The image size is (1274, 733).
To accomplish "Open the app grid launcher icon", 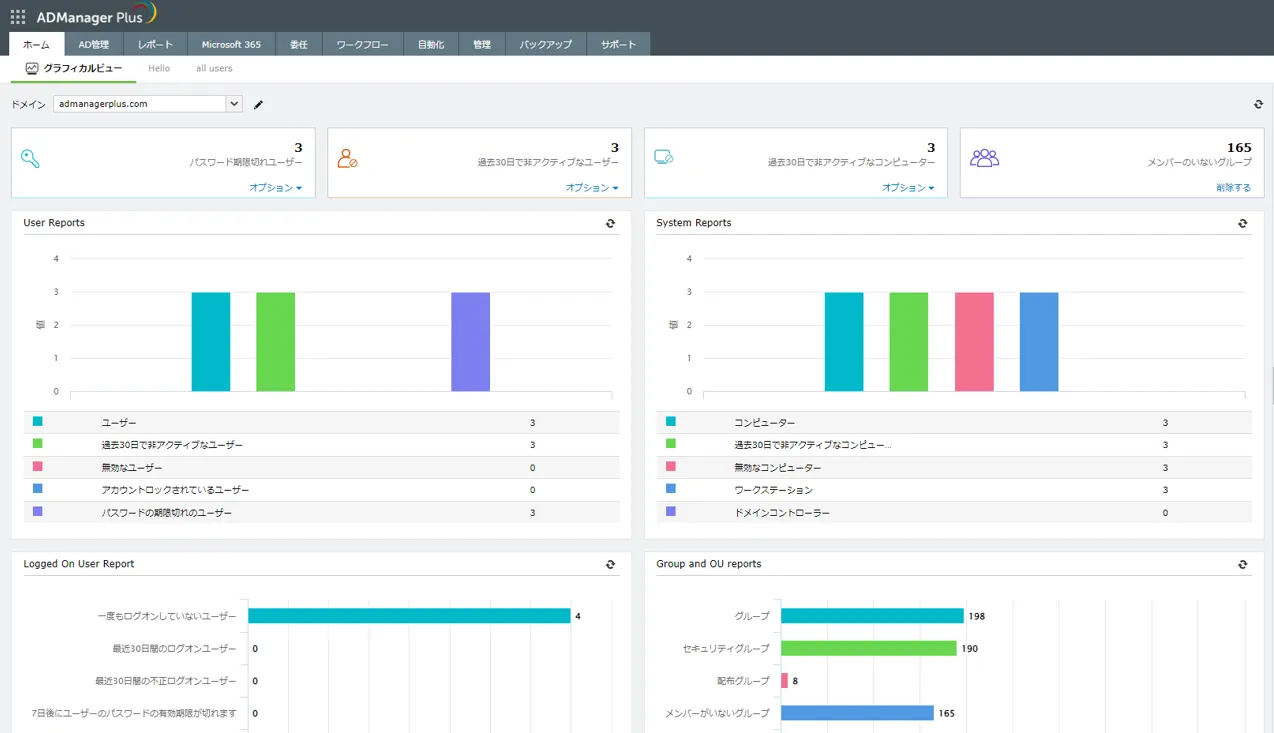I will 17,17.
